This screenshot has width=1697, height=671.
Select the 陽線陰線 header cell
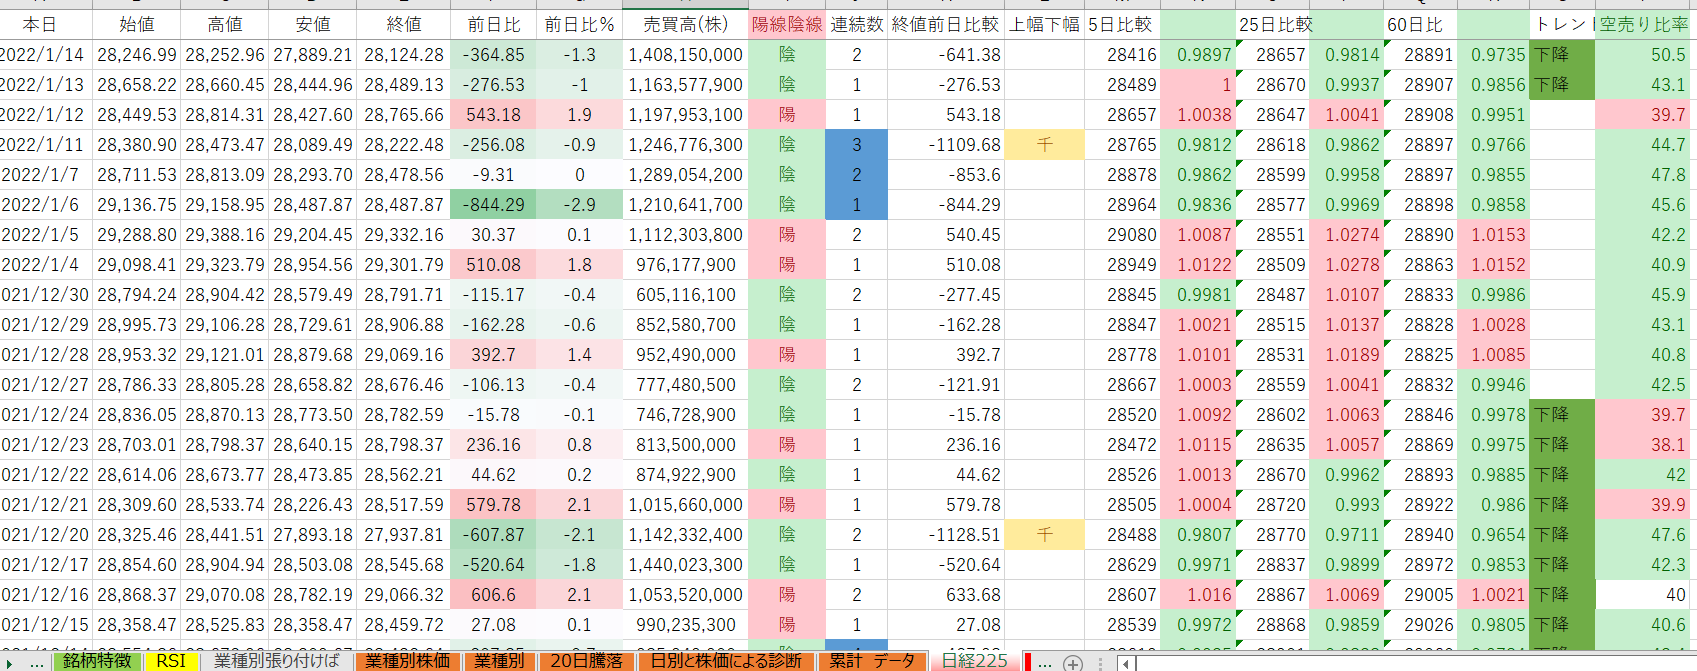tap(787, 24)
